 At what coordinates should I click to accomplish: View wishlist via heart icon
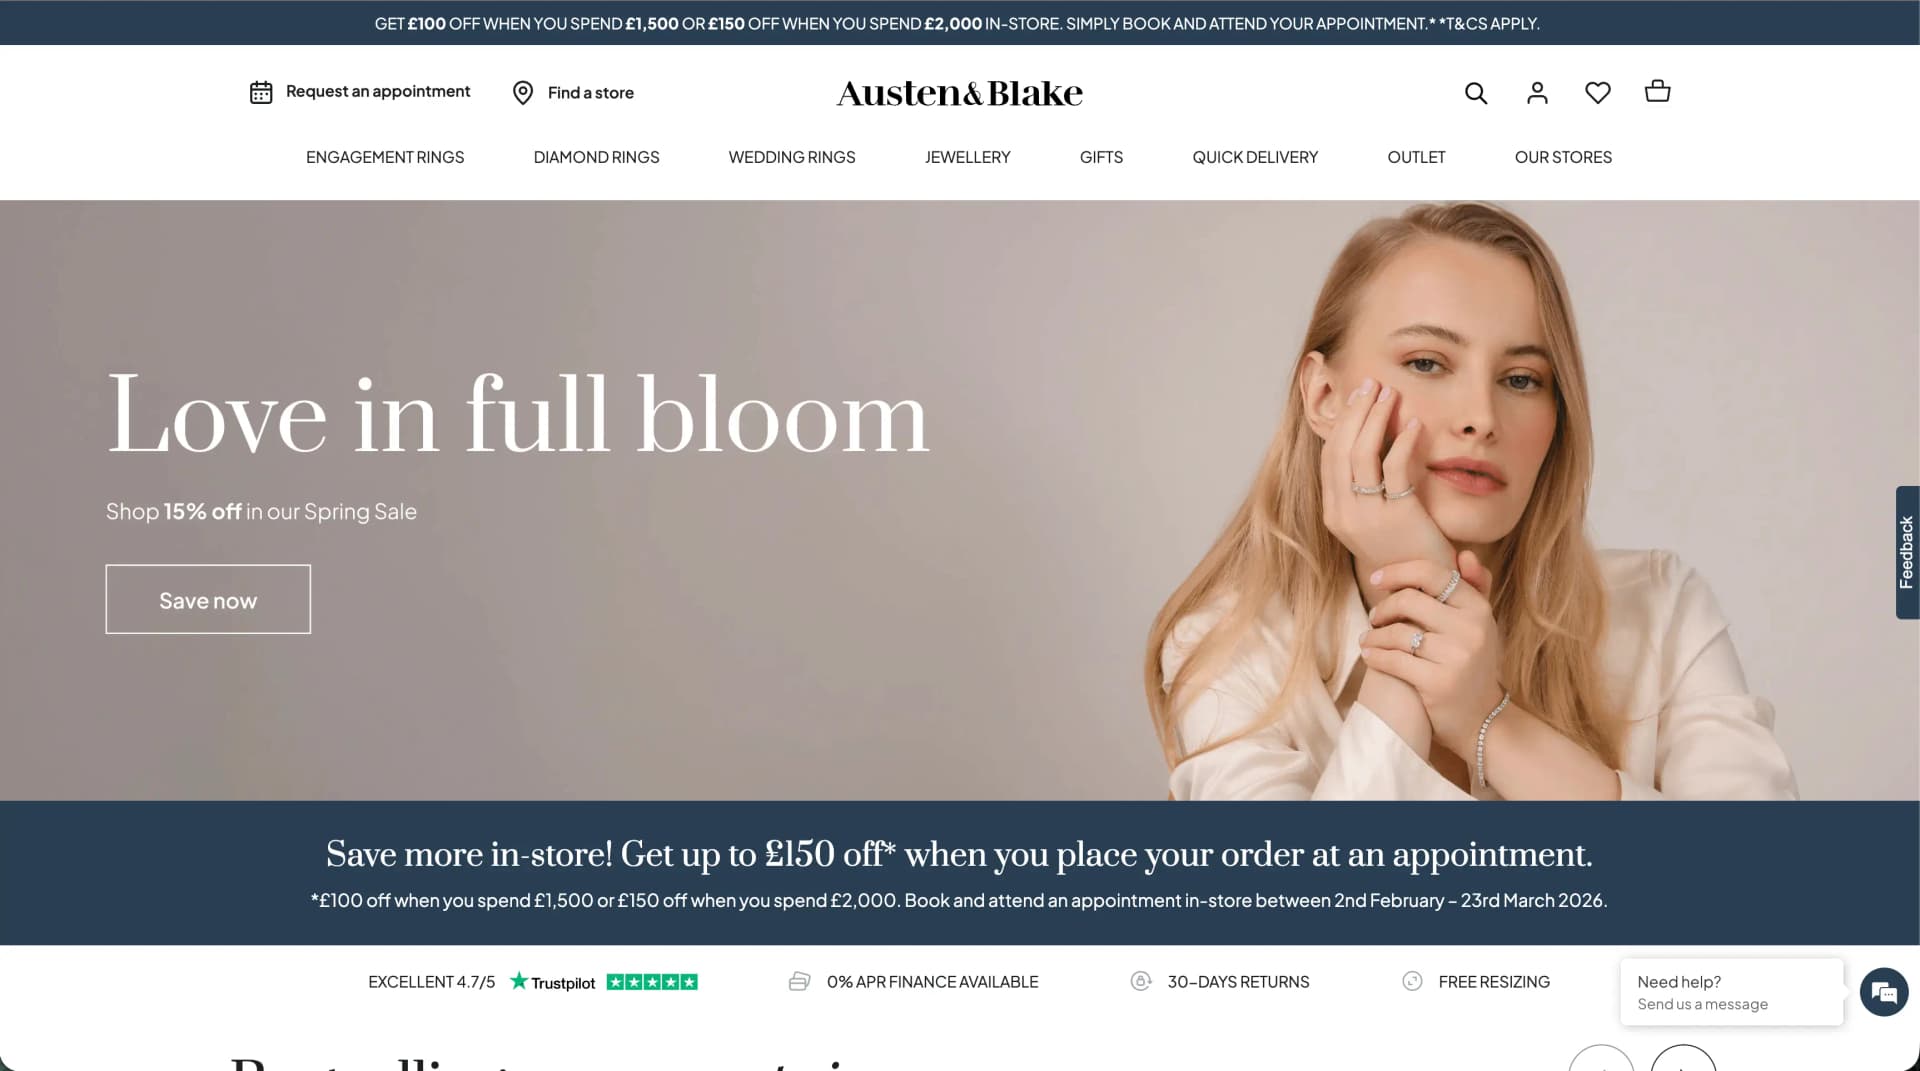(x=1598, y=93)
